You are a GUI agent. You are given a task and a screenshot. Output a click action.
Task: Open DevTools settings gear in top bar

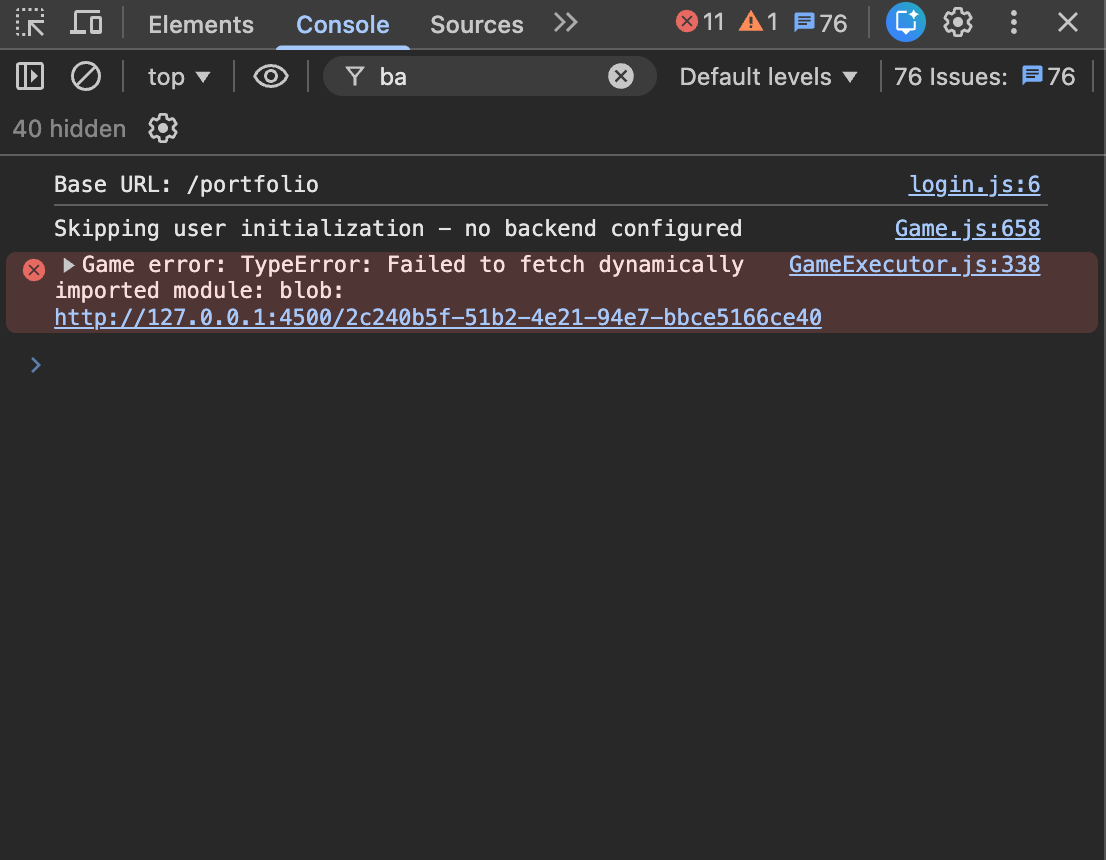point(958,23)
